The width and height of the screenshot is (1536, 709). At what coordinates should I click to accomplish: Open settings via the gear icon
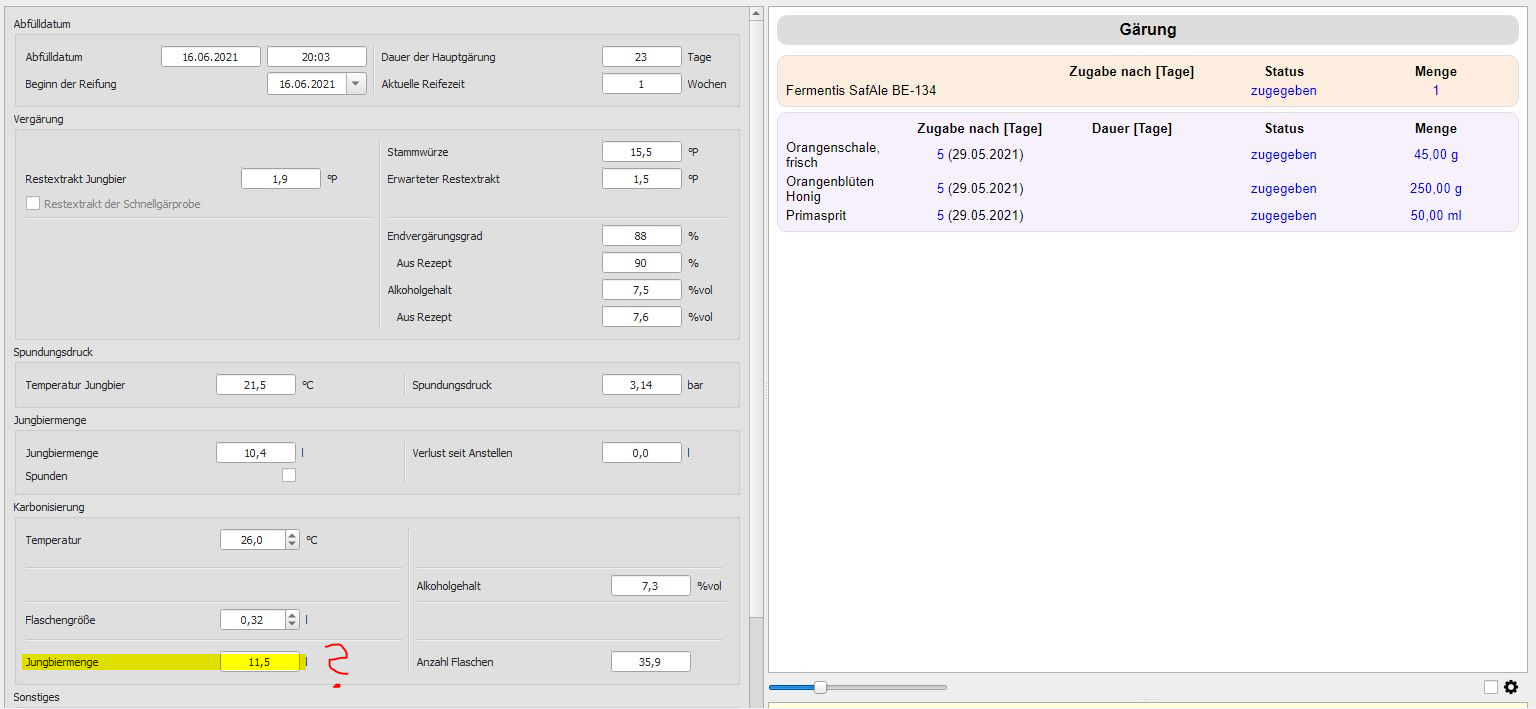coord(1510,687)
